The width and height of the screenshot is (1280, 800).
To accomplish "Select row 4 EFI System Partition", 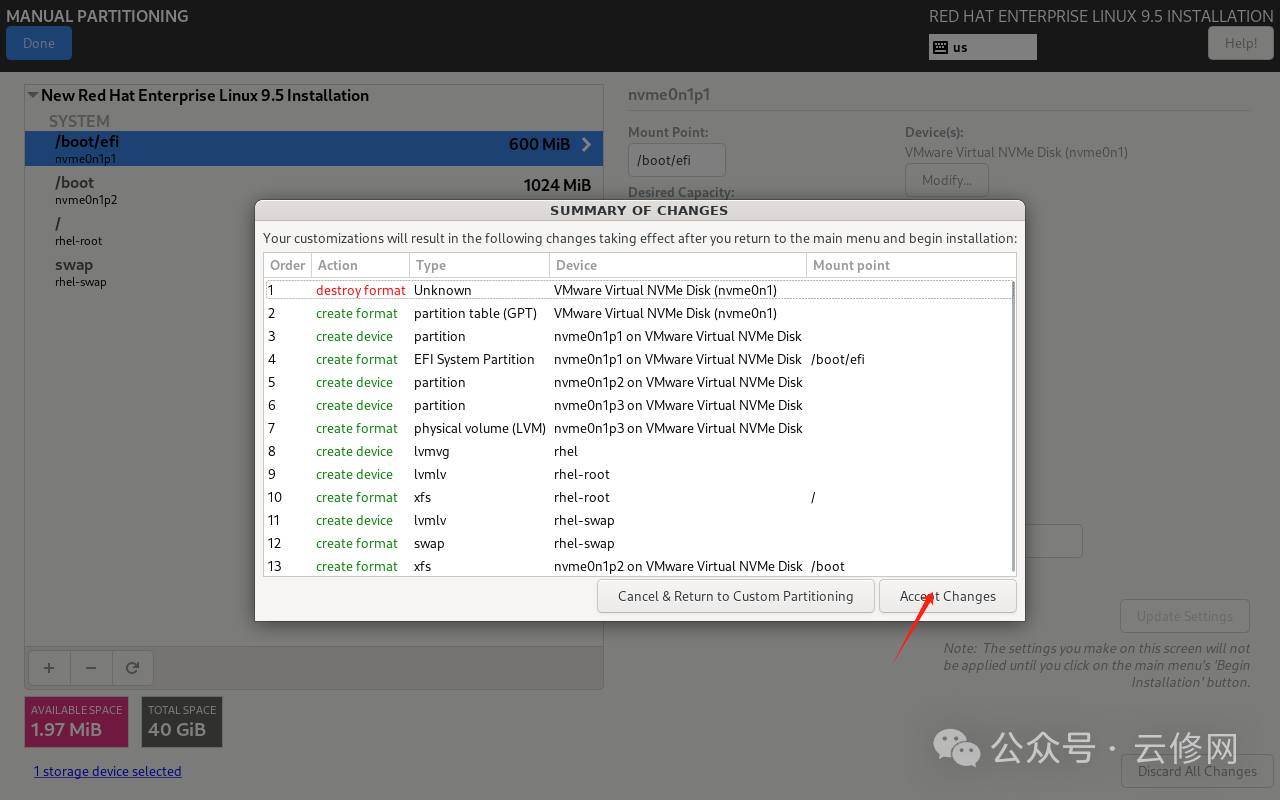I will [638, 359].
